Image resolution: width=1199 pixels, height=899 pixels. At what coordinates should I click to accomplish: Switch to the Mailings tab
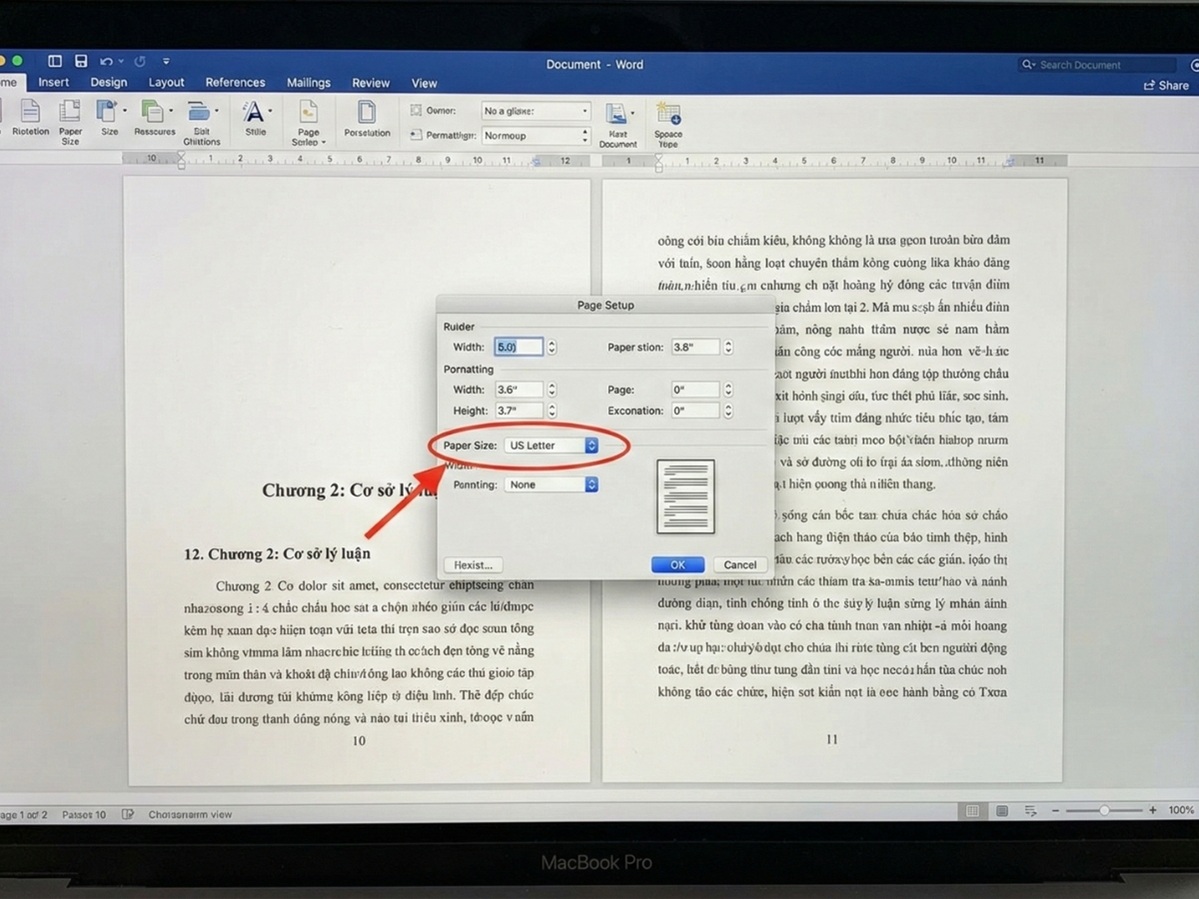coord(308,83)
